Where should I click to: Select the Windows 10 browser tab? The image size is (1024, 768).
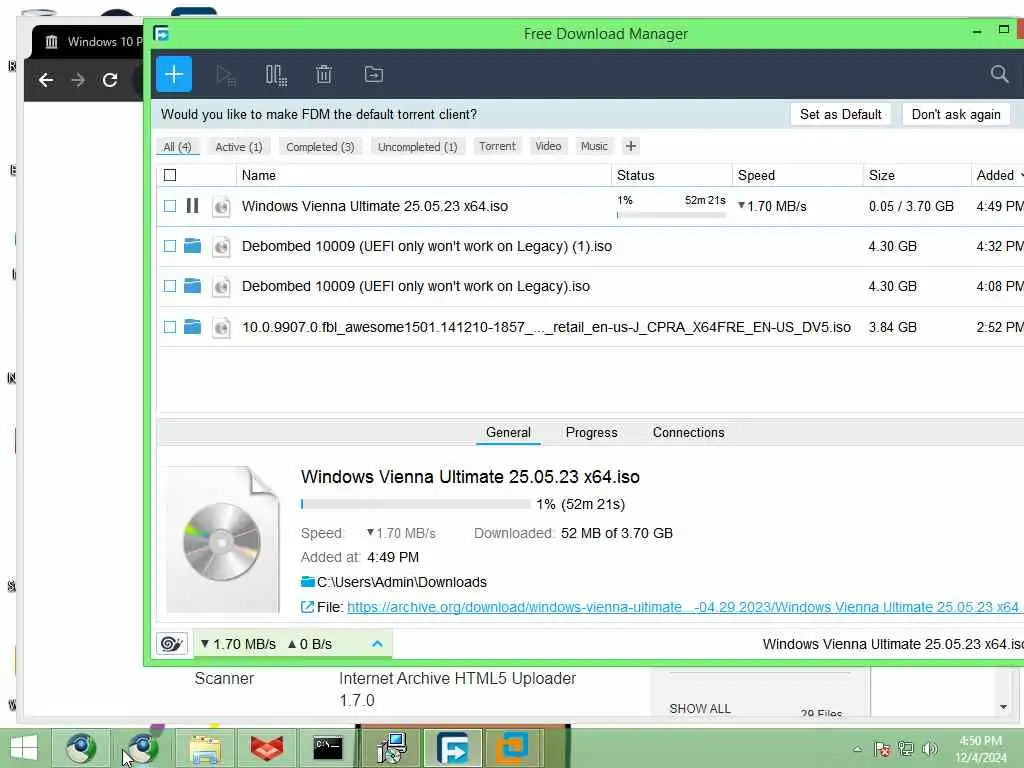click(88, 42)
